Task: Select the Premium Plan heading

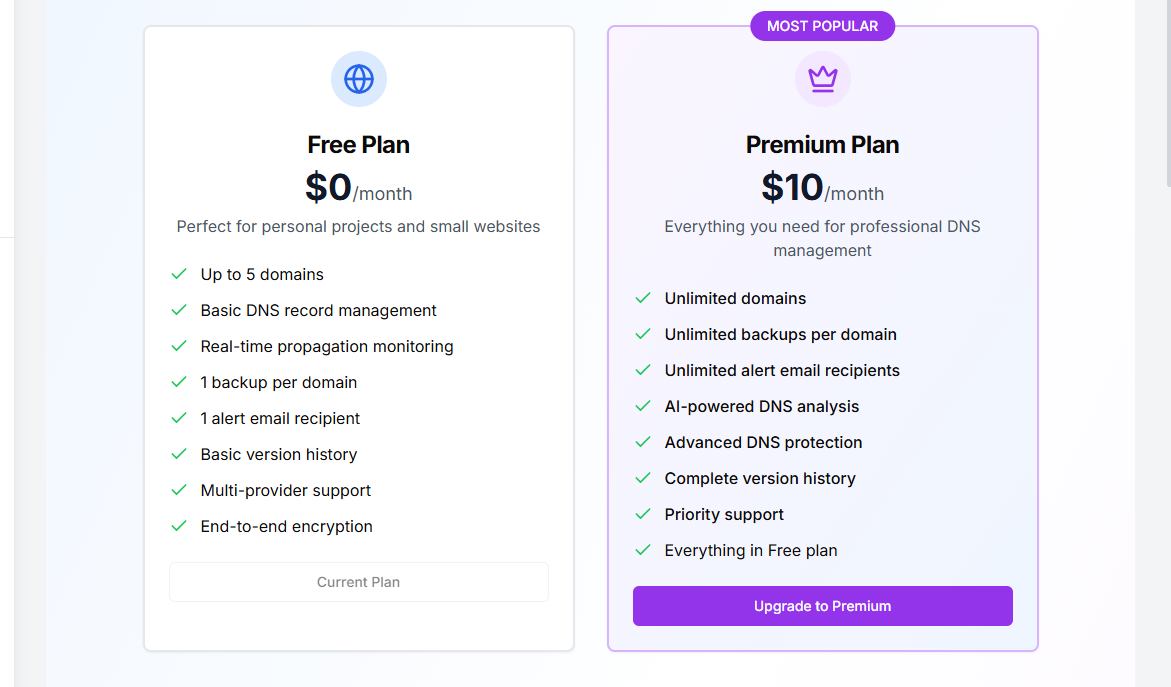Action: [822, 144]
